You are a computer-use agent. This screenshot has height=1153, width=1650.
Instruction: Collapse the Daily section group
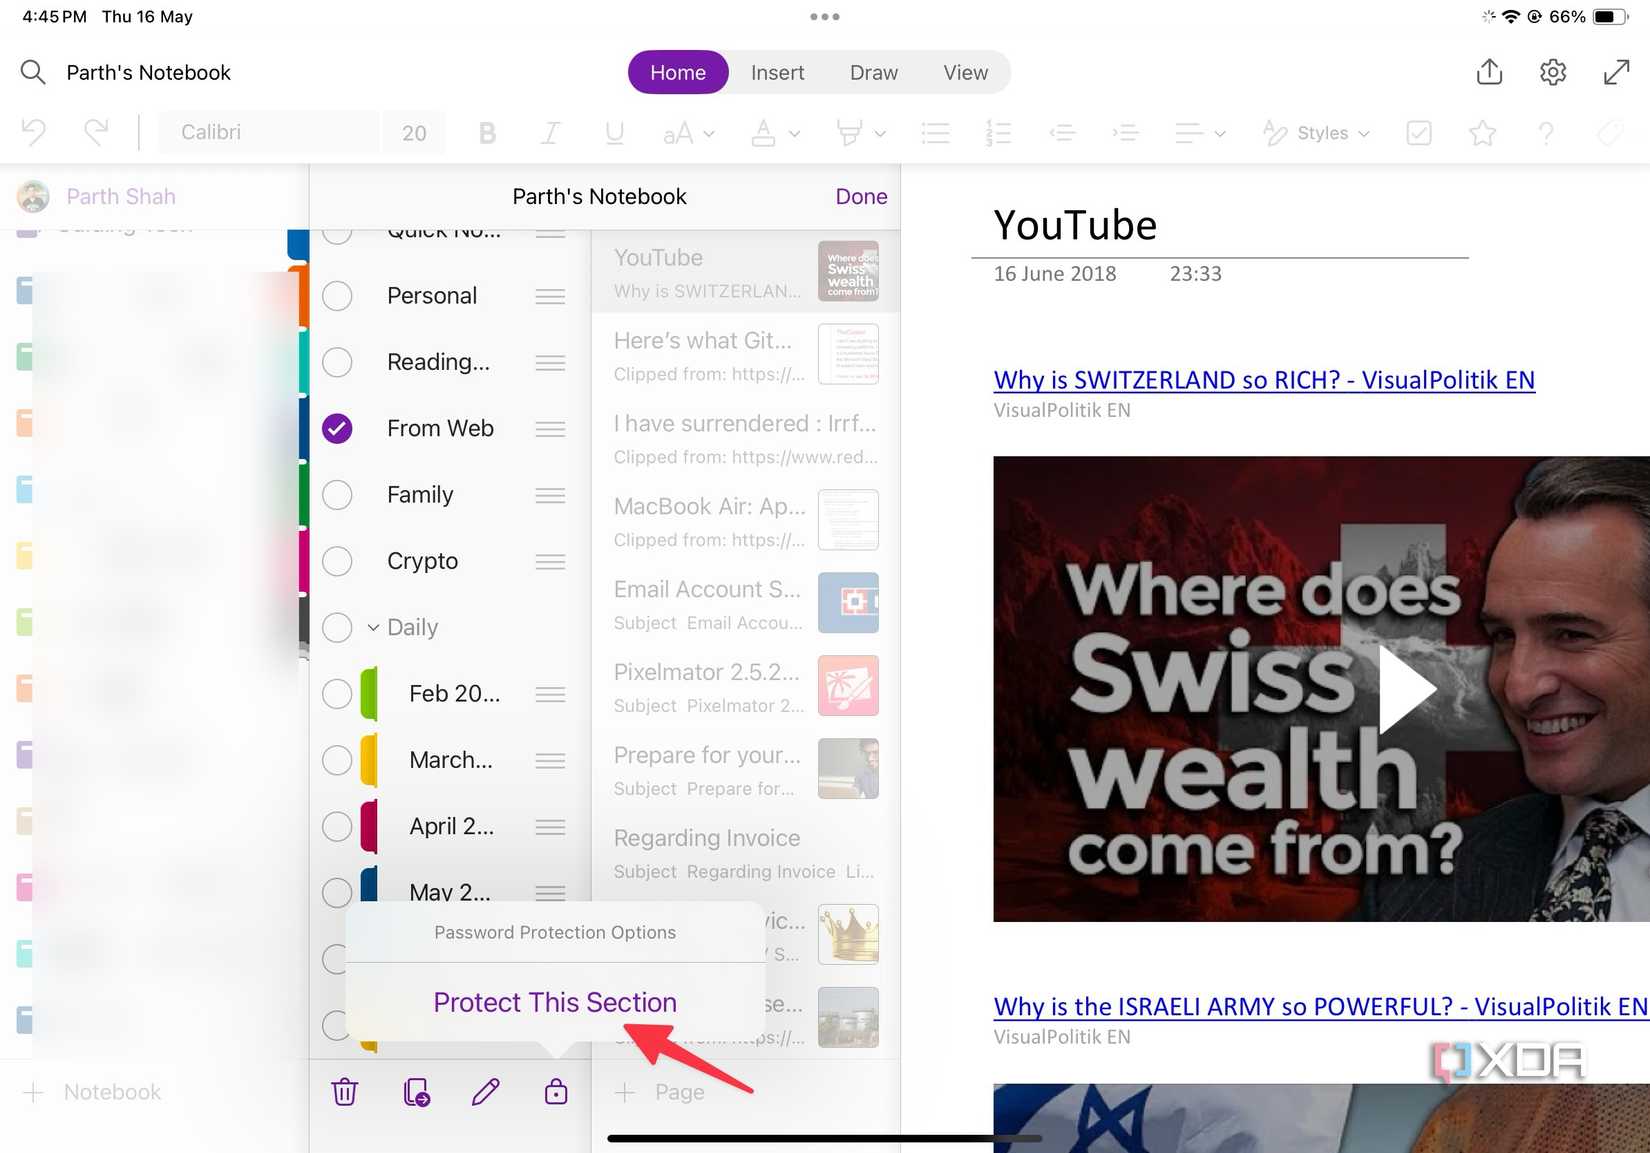click(373, 627)
